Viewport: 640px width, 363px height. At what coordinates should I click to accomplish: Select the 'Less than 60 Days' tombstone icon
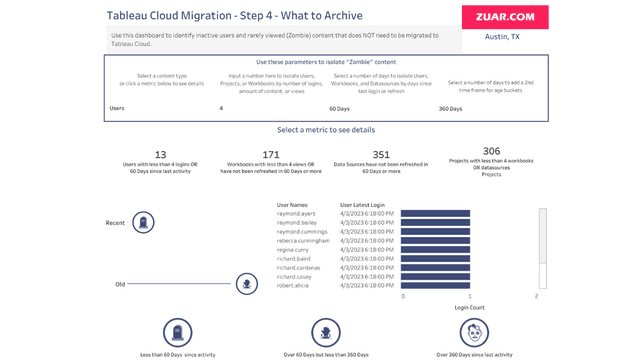click(x=178, y=332)
